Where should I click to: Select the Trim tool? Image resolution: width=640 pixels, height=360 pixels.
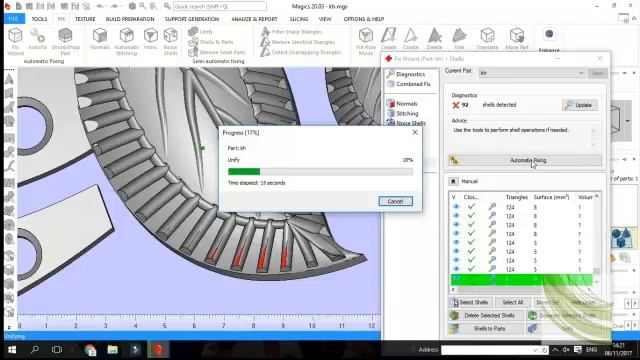(459, 39)
